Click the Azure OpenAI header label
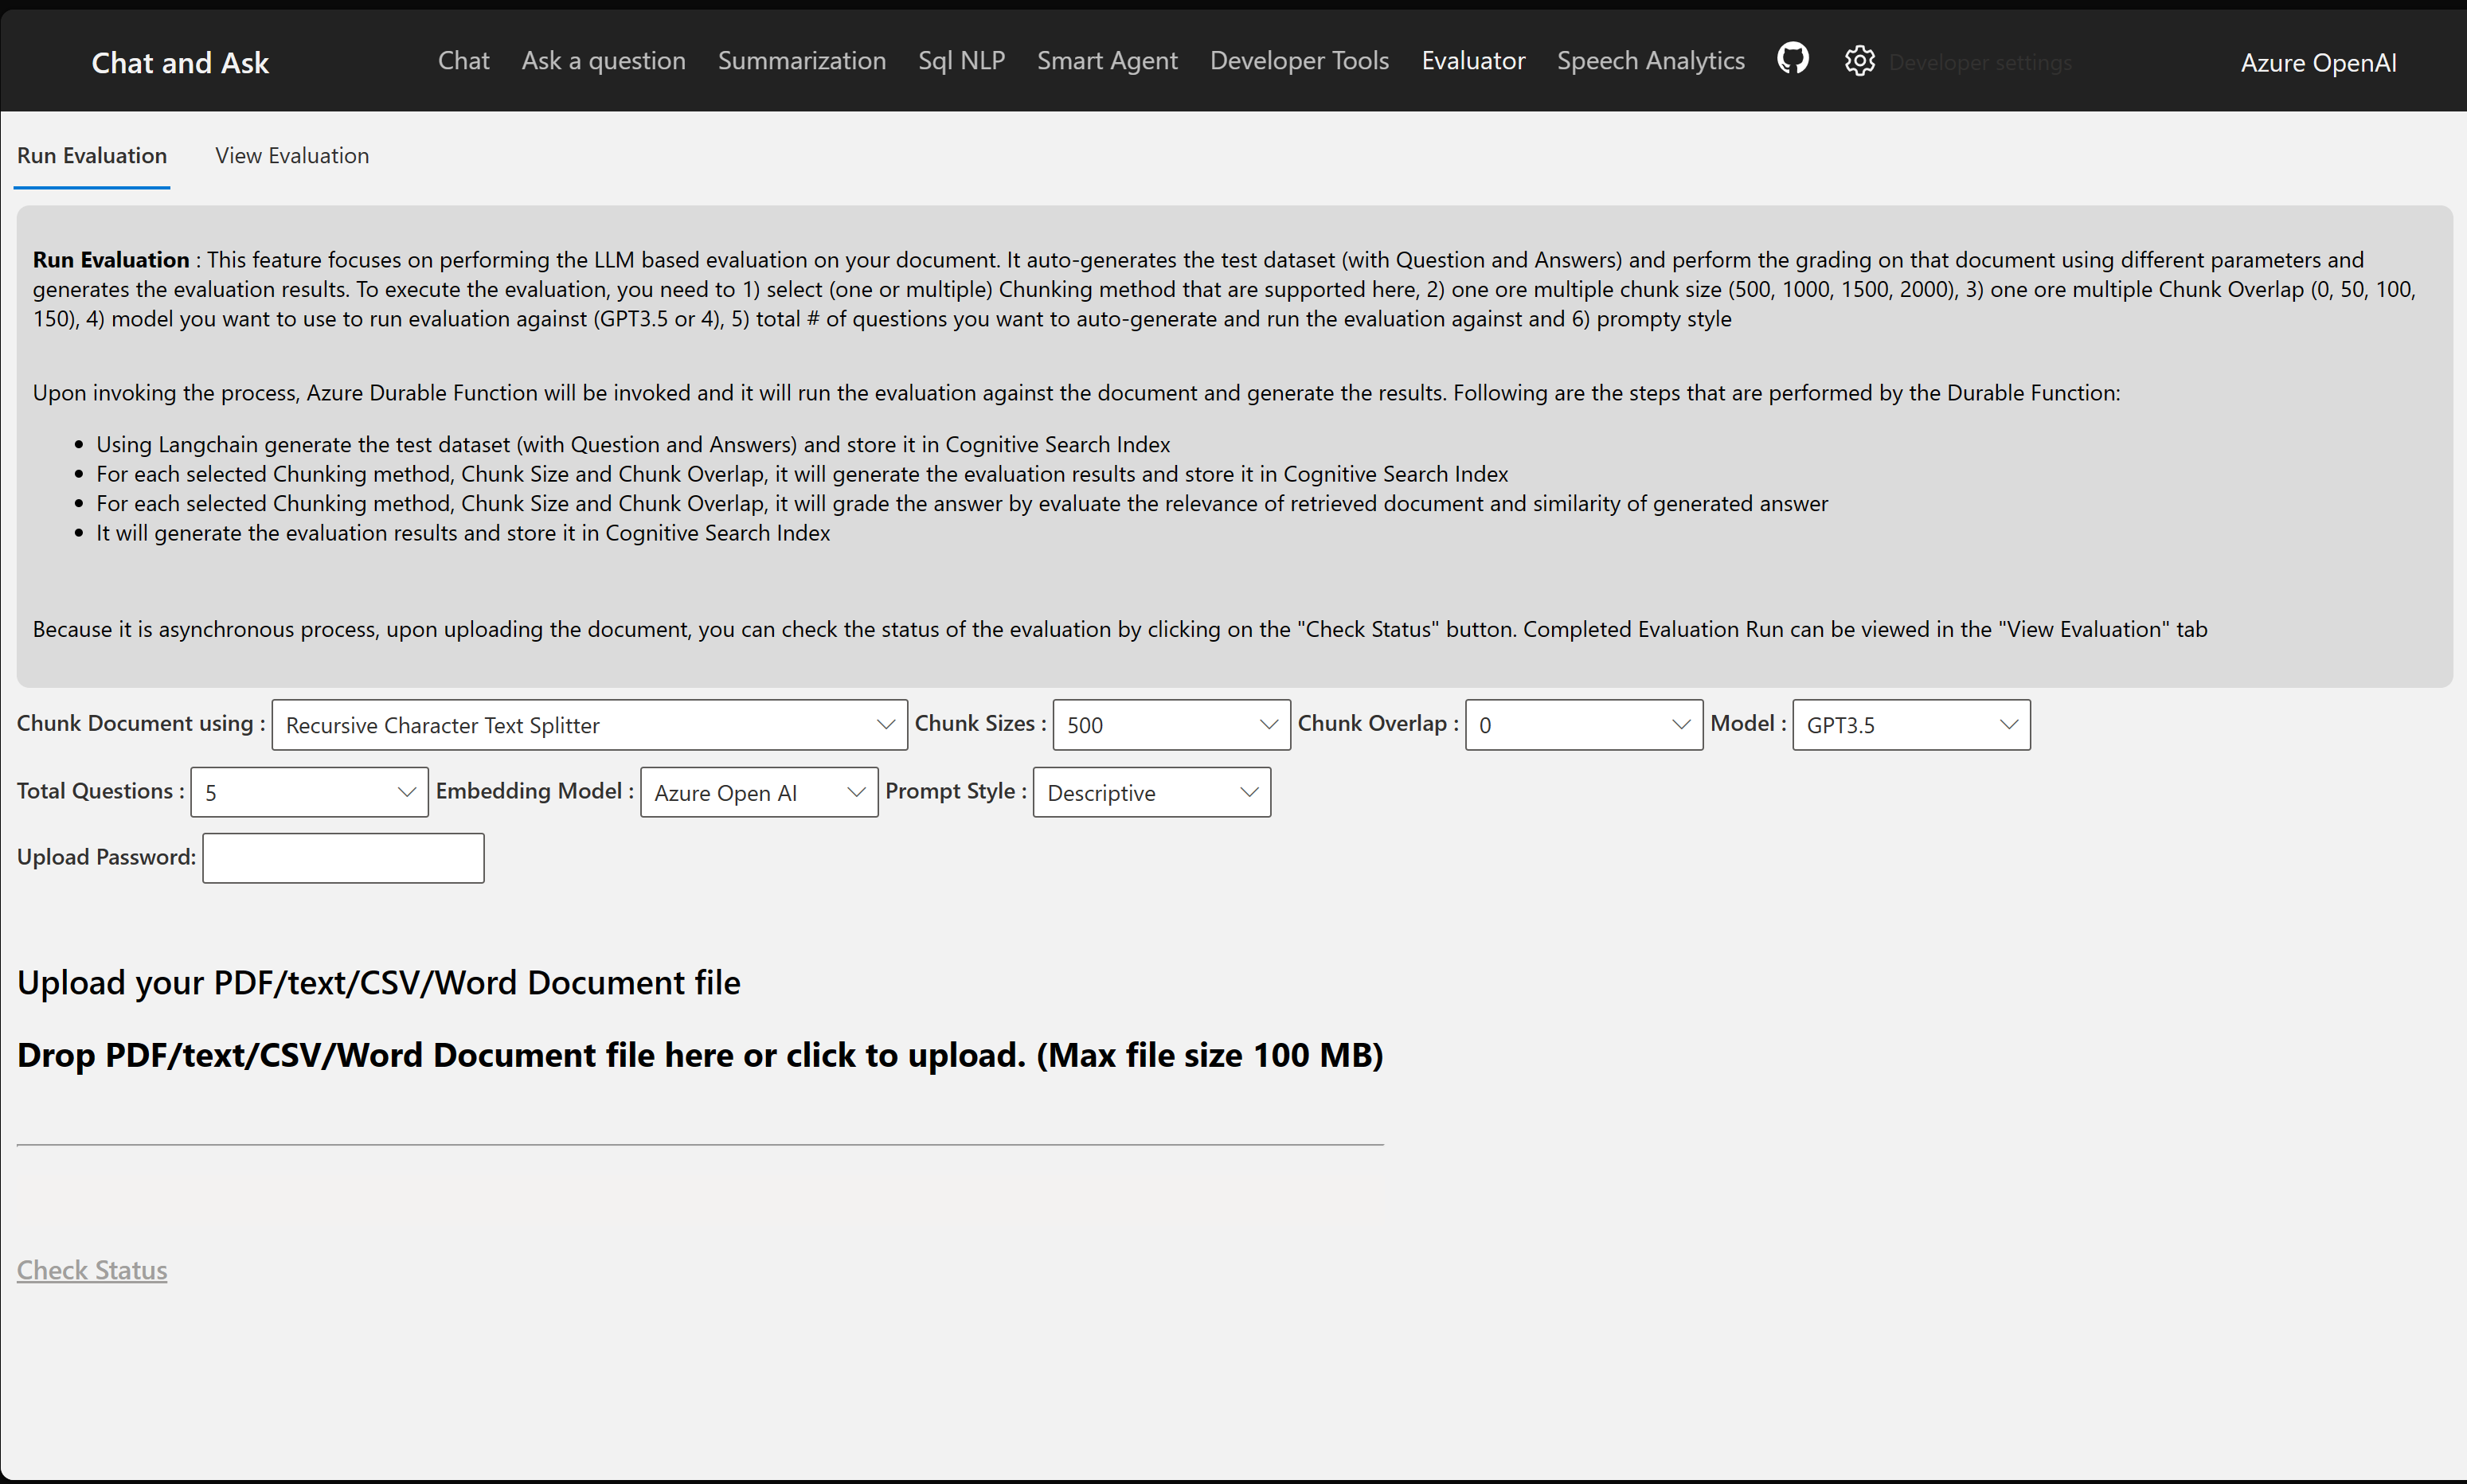This screenshot has width=2467, height=1484. pos(2318,63)
